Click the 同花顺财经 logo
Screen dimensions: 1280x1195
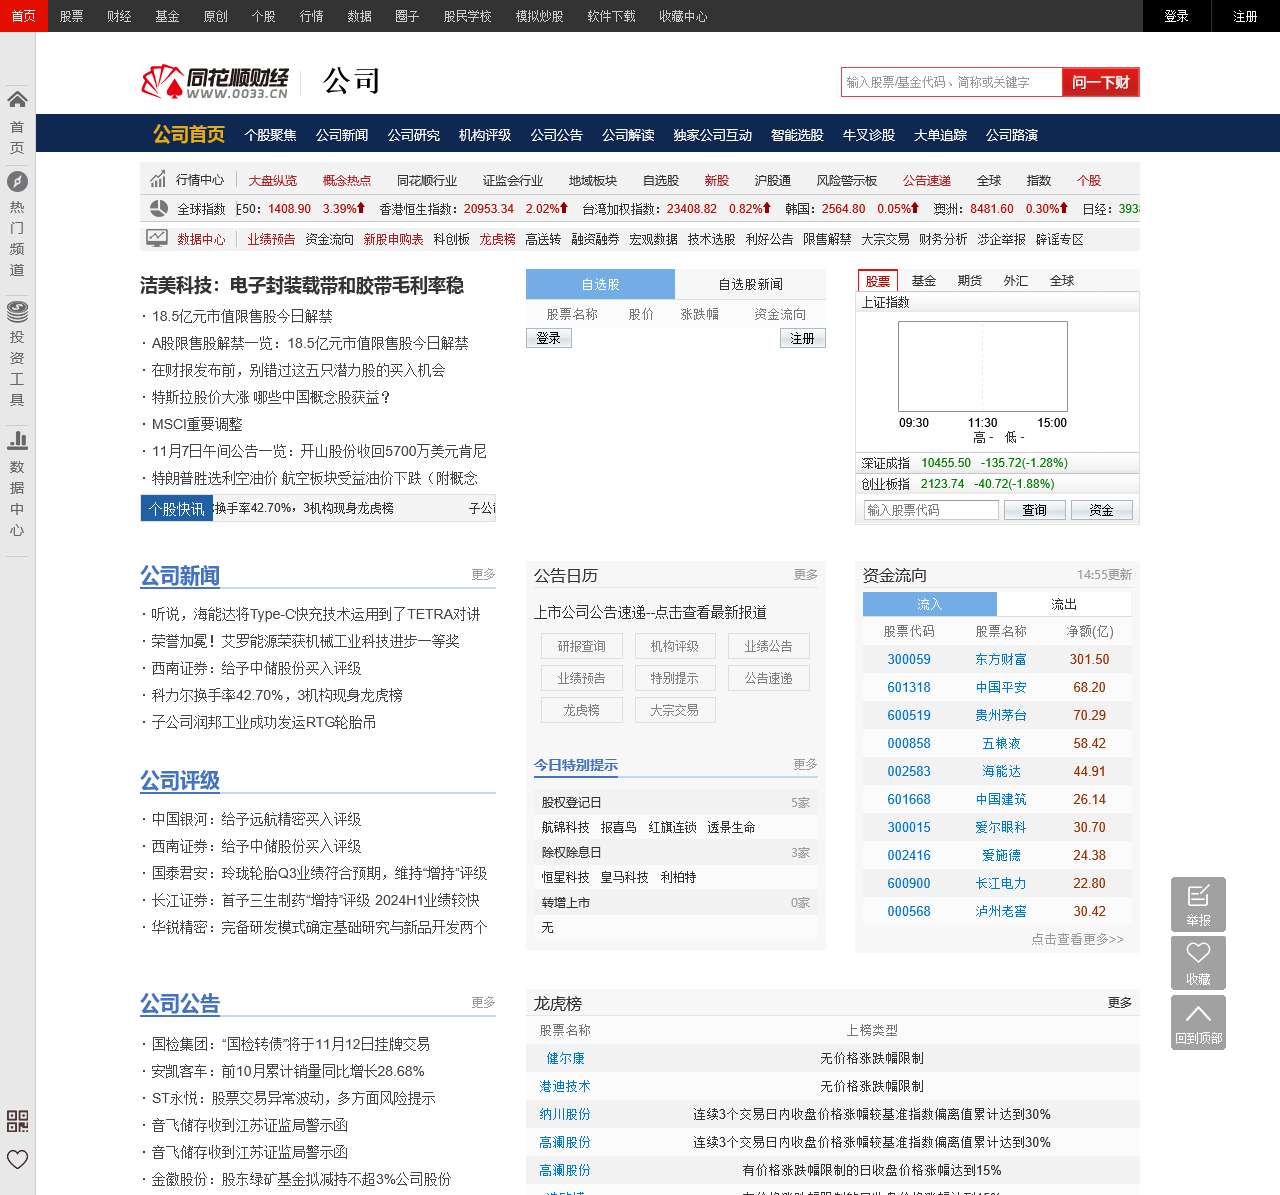click(x=215, y=82)
